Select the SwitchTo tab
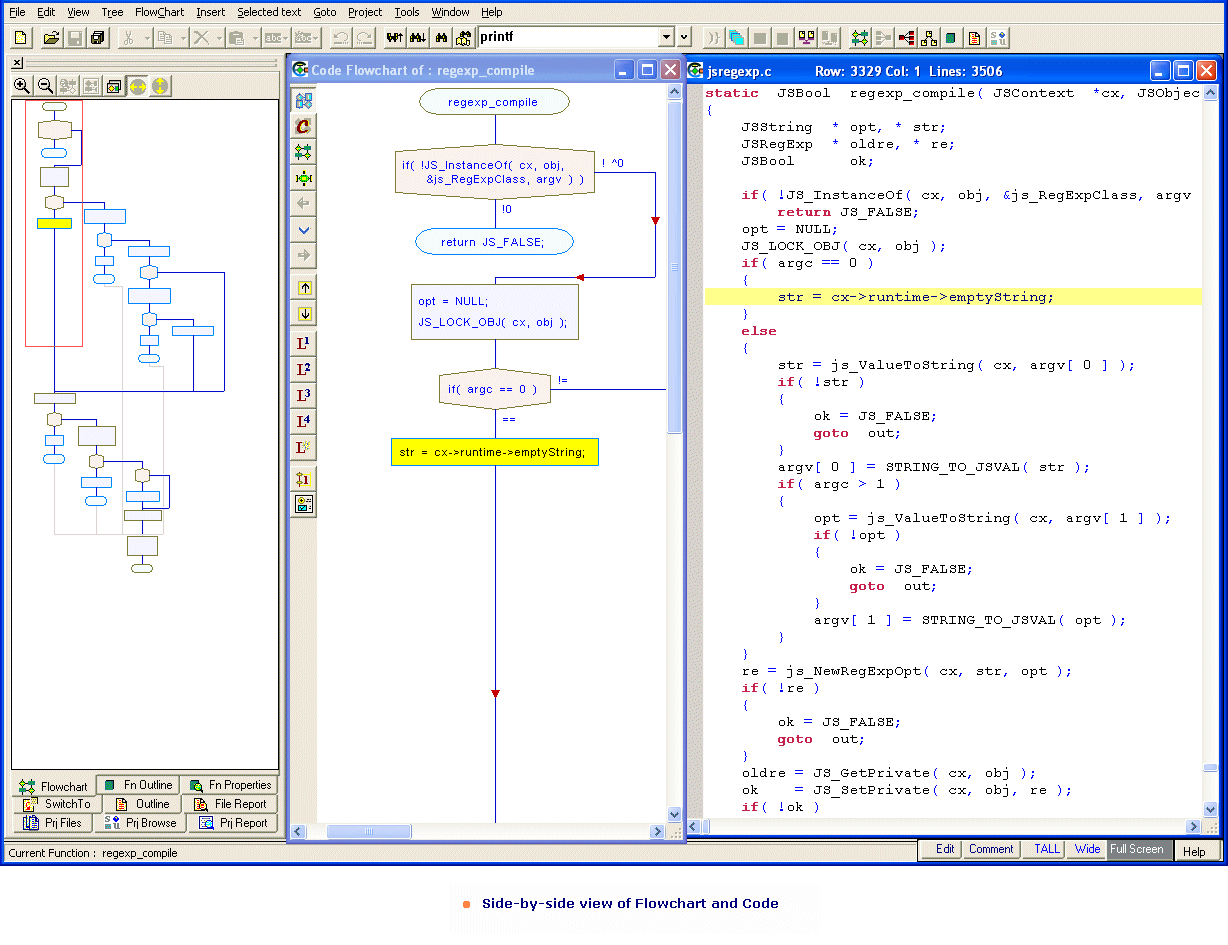Screen dimensions: 1228x945 (x=57, y=804)
